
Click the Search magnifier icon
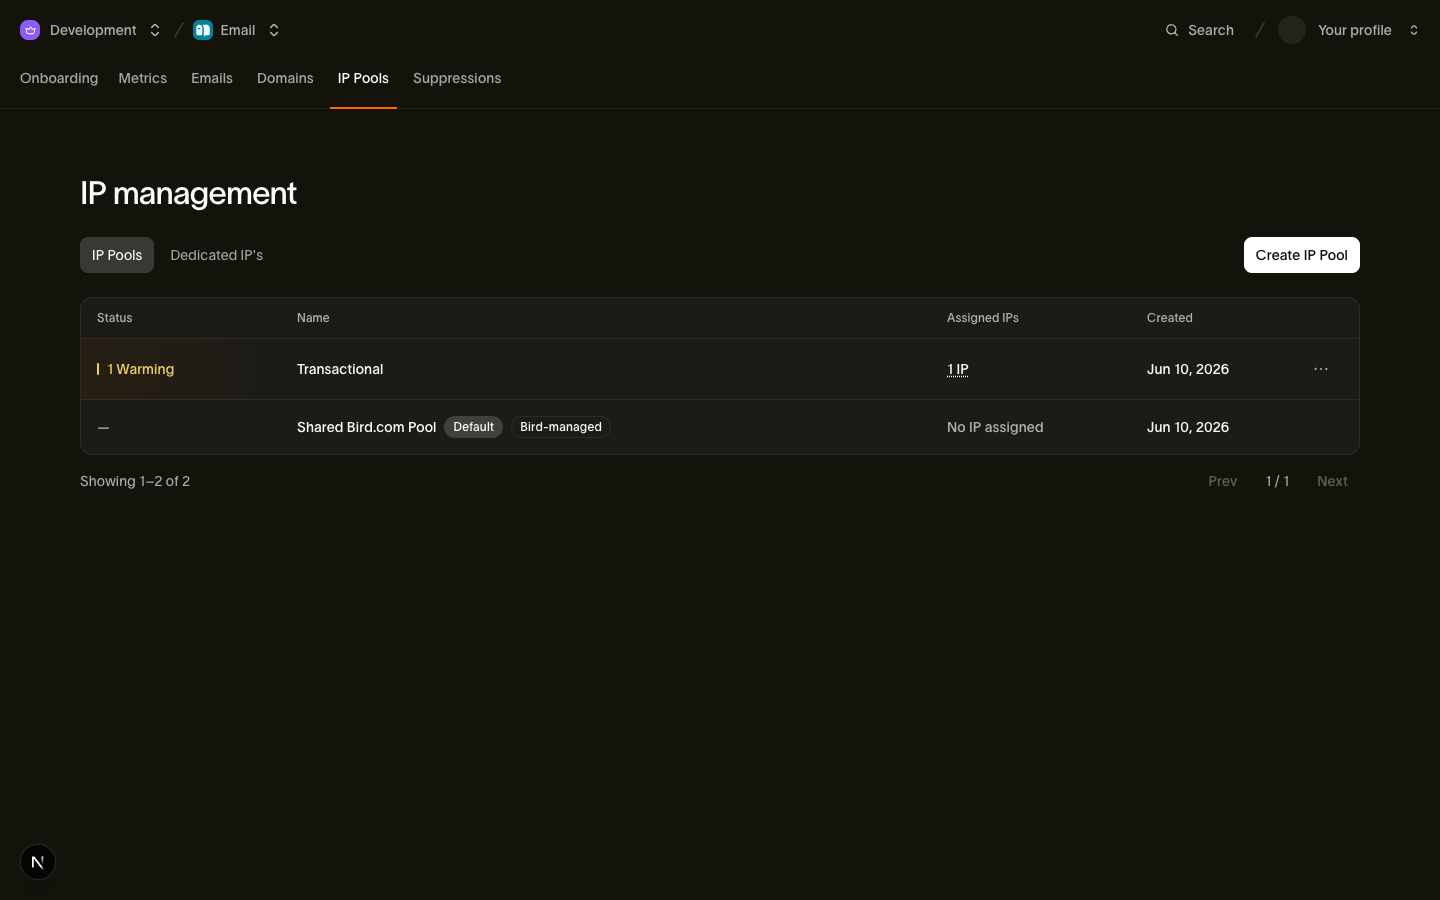pyautogui.click(x=1172, y=30)
